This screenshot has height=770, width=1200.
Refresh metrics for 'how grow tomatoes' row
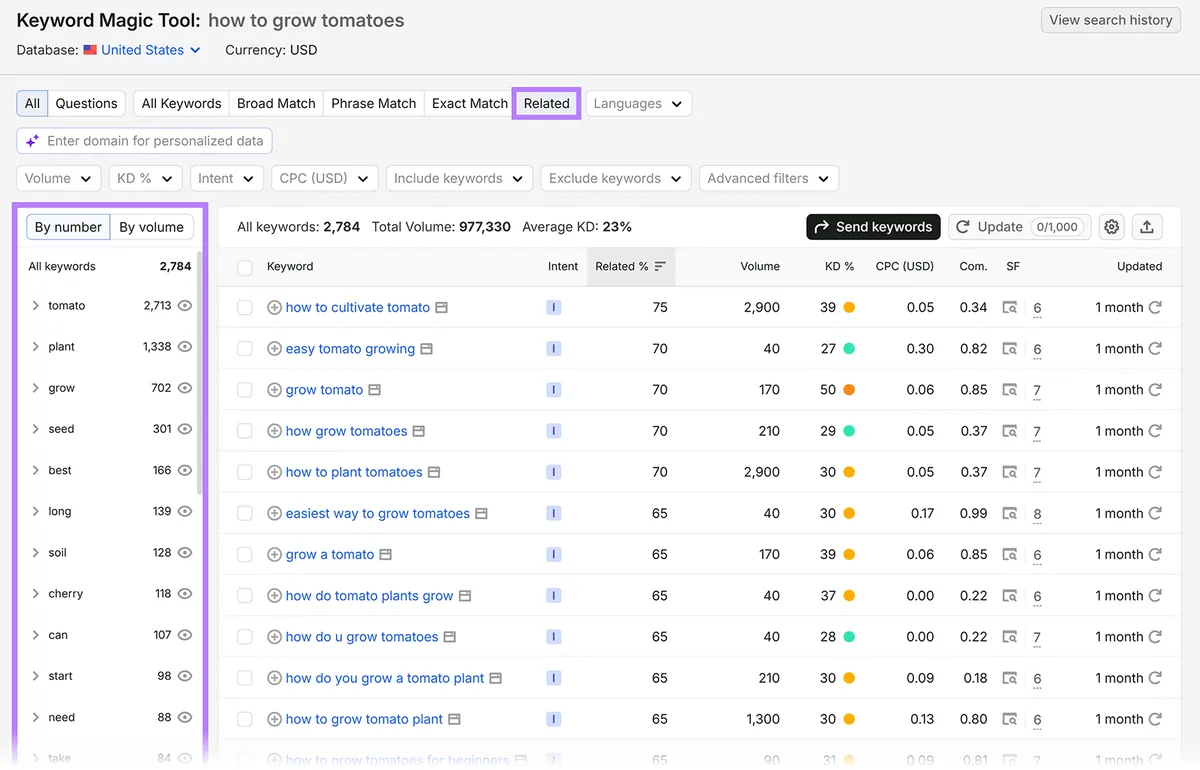[1155, 431]
